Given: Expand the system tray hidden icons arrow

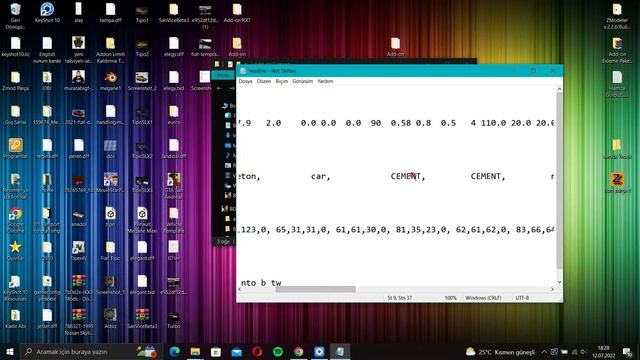Looking at the screenshot, I should coord(544,352).
